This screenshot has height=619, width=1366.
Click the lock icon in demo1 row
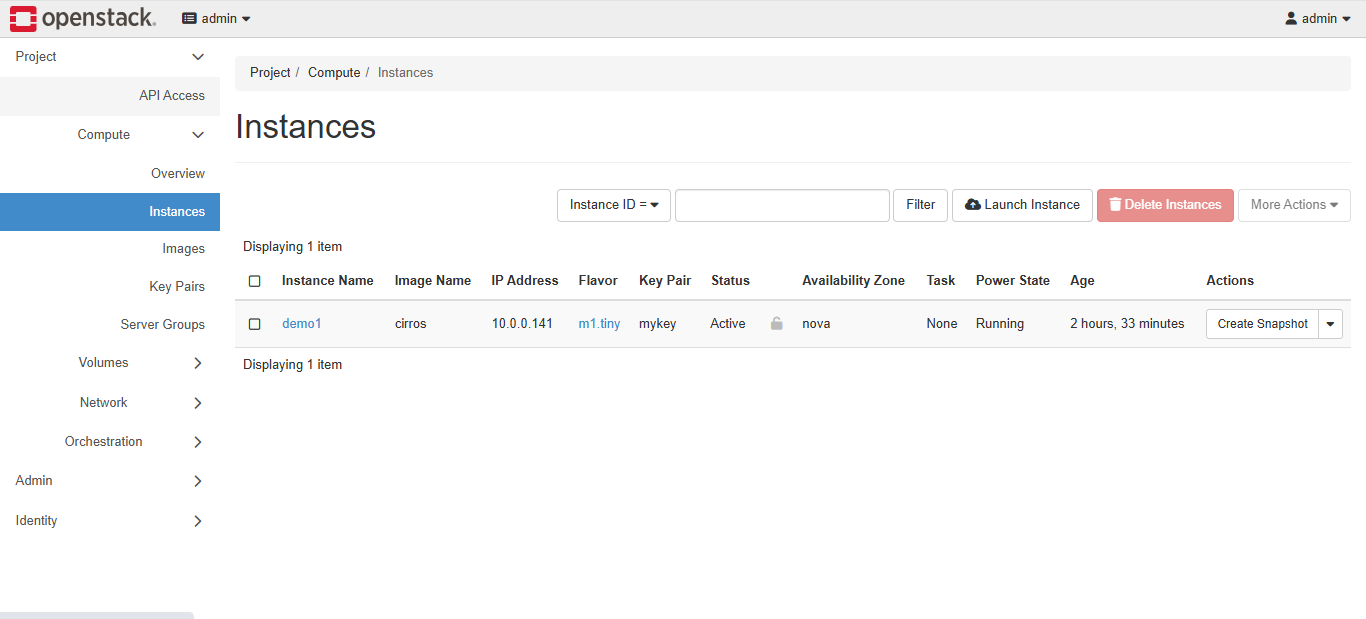click(776, 324)
